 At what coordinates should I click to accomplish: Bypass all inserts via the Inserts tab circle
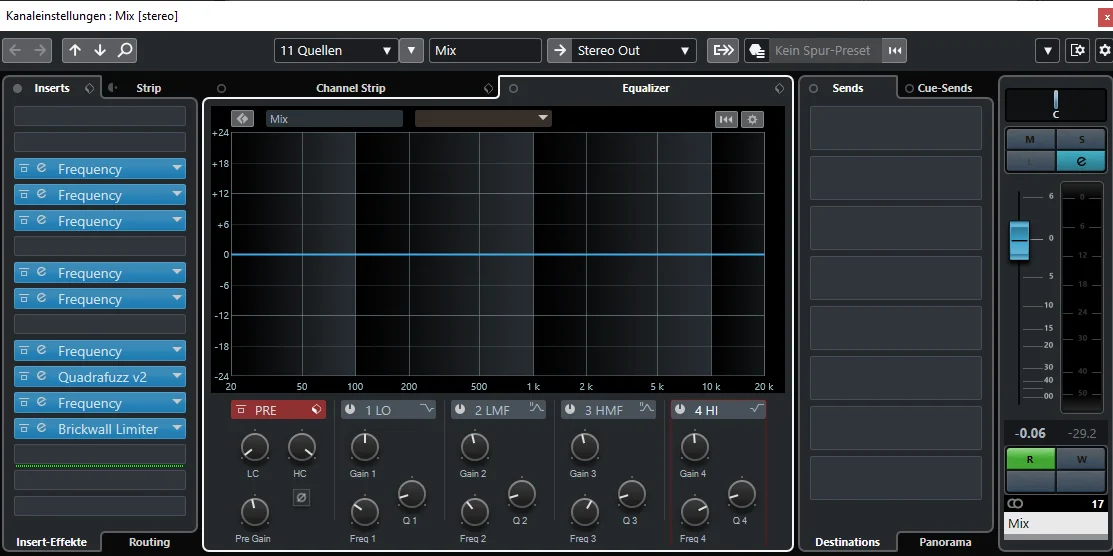[x=17, y=89]
